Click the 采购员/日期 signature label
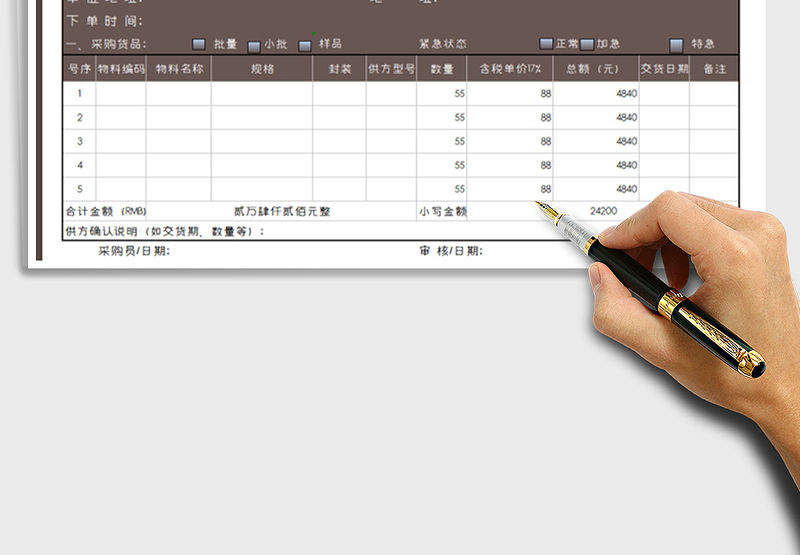This screenshot has height=555, width=800. click(x=133, y=251)
